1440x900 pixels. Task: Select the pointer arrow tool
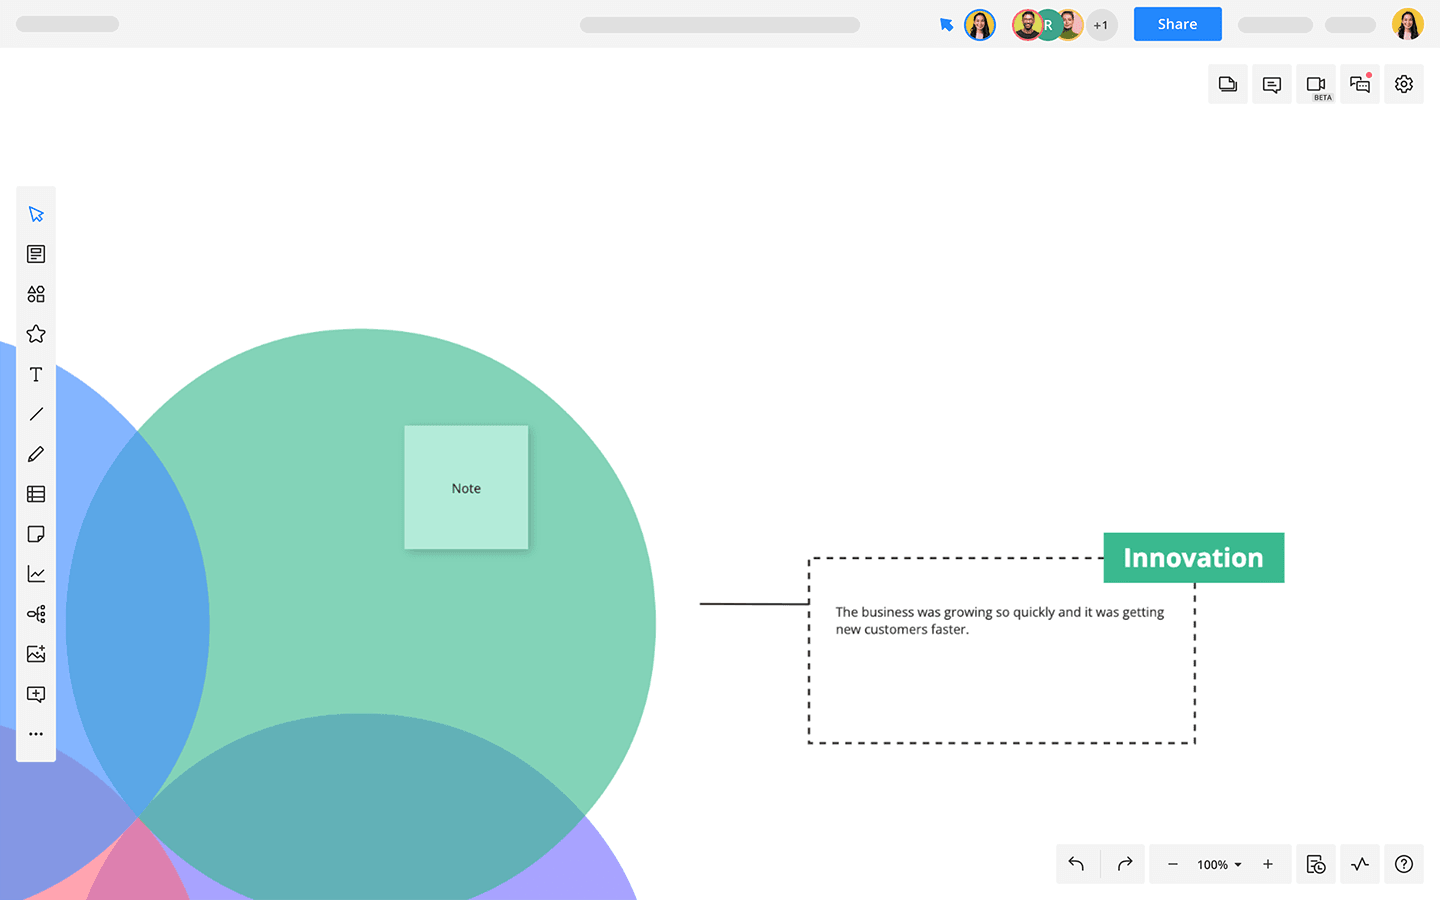point(36,214)
